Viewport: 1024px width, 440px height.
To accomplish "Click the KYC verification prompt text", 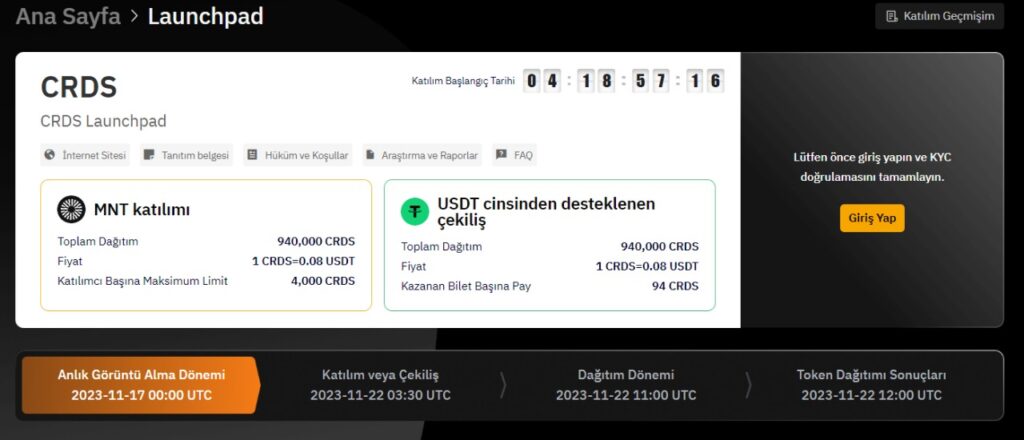I will coord(872,167).
